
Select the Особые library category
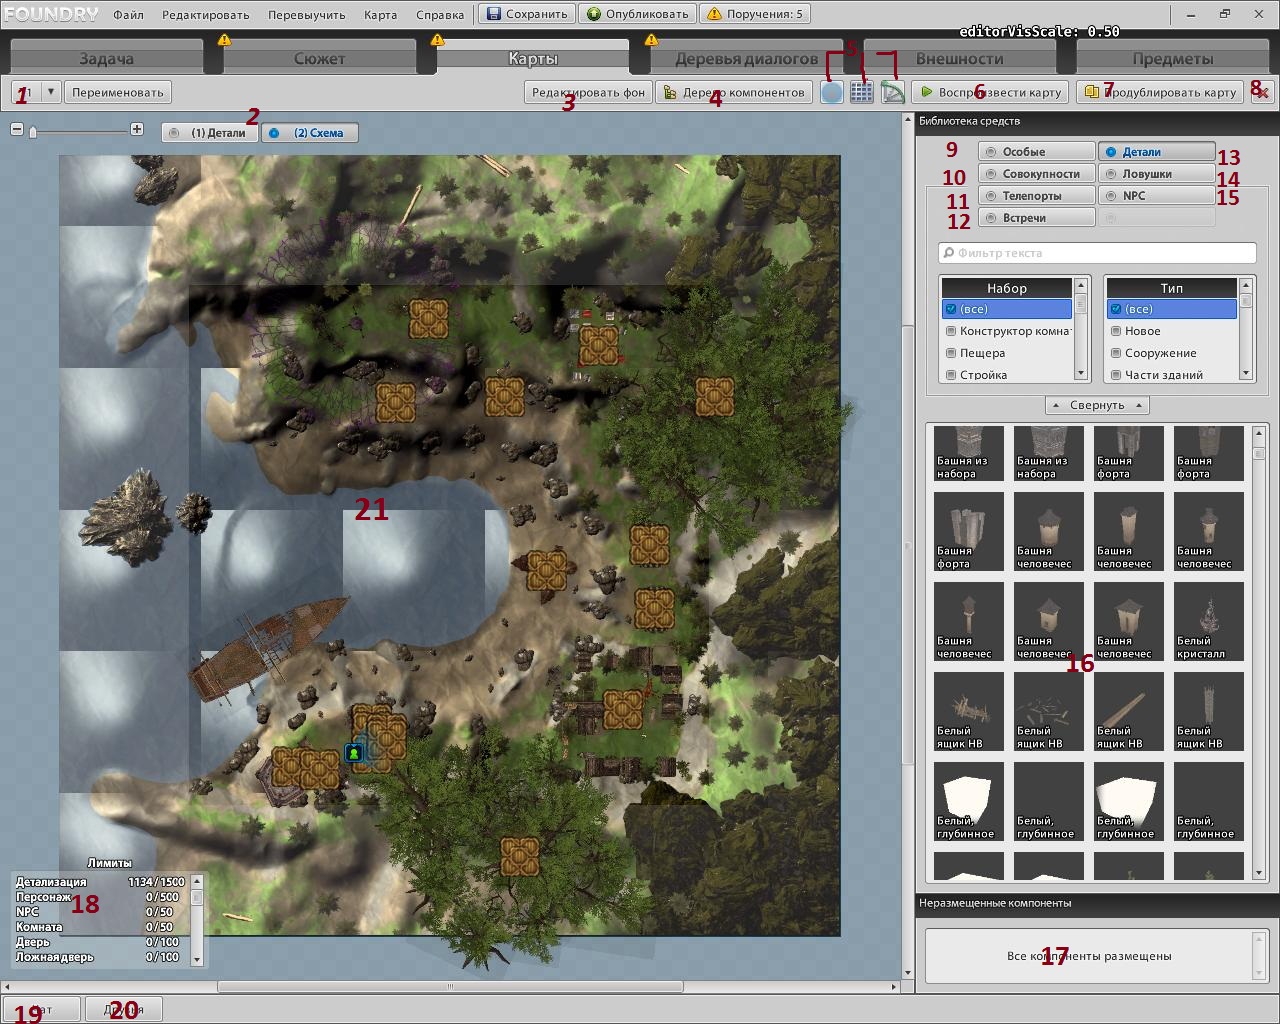pyautogui.click(x=1036, y=152)
